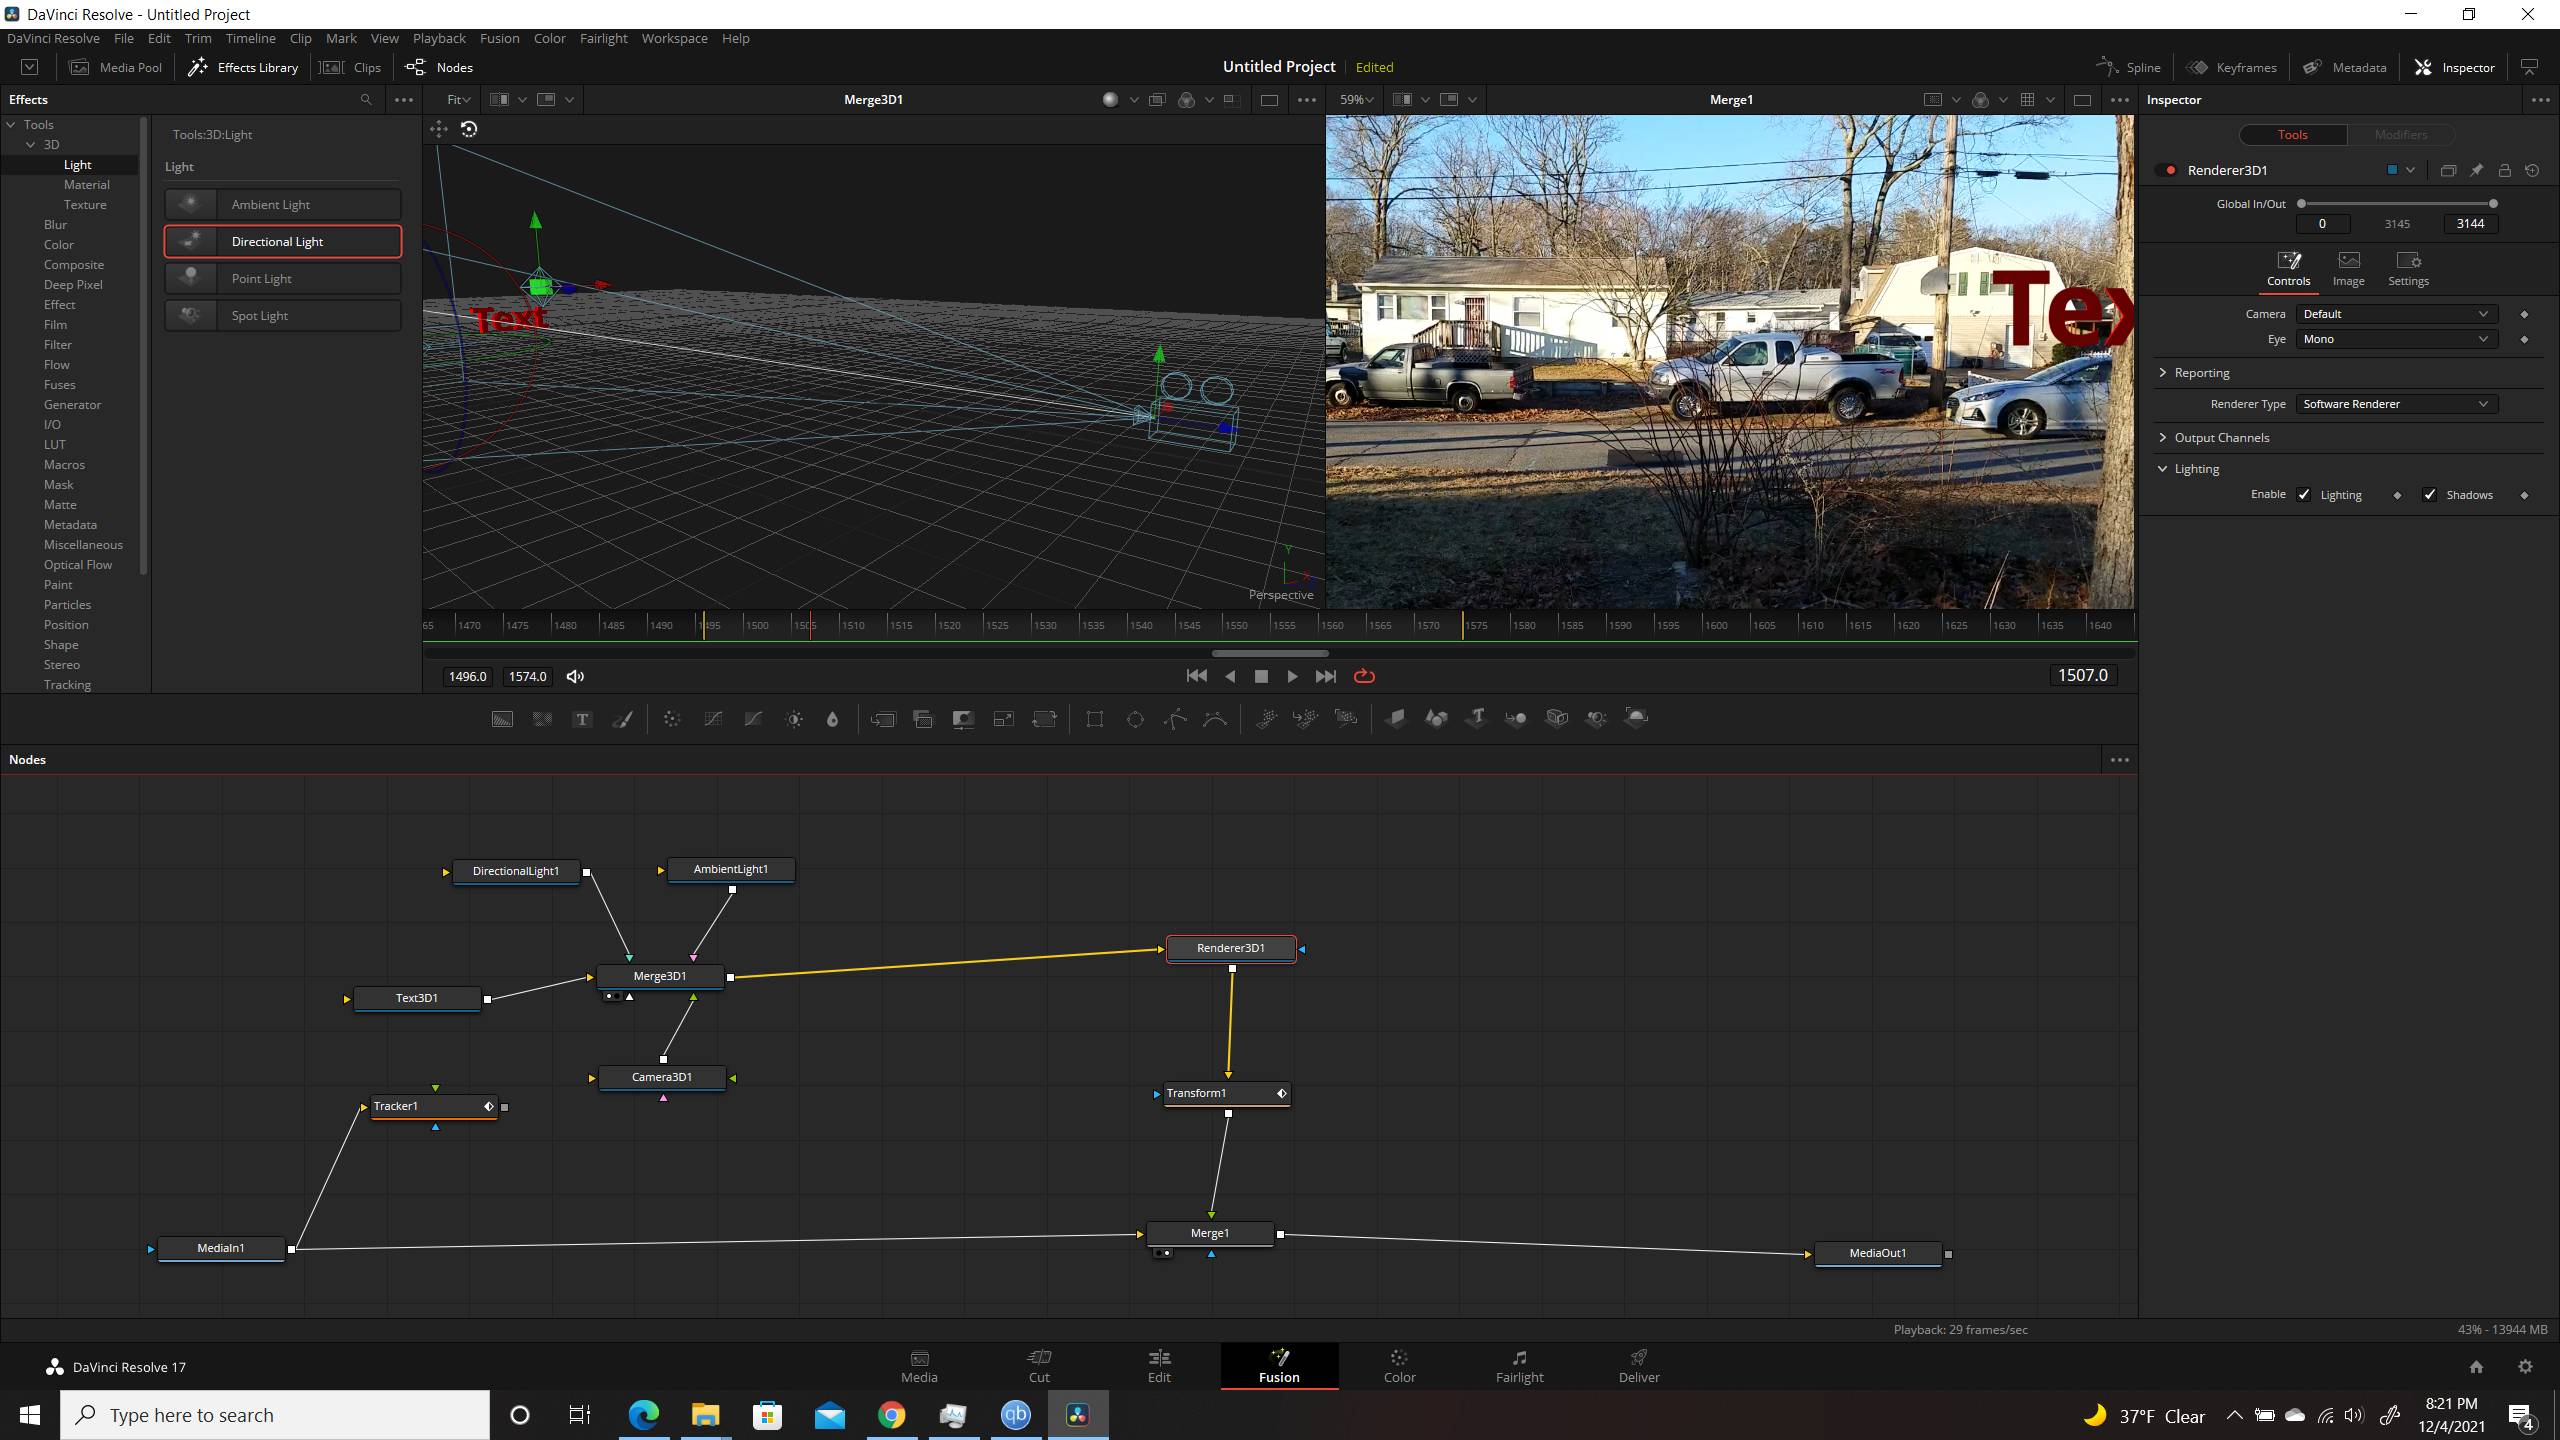The height and width of the screenshot is (1440, 2560).
Task: Add a Blur node (droplet icon)
Action: 832,719
